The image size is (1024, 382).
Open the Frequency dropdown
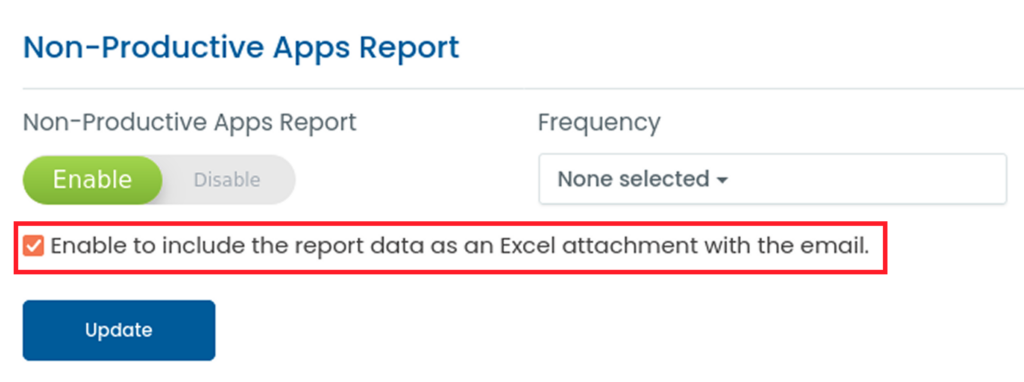coord(773,179)
